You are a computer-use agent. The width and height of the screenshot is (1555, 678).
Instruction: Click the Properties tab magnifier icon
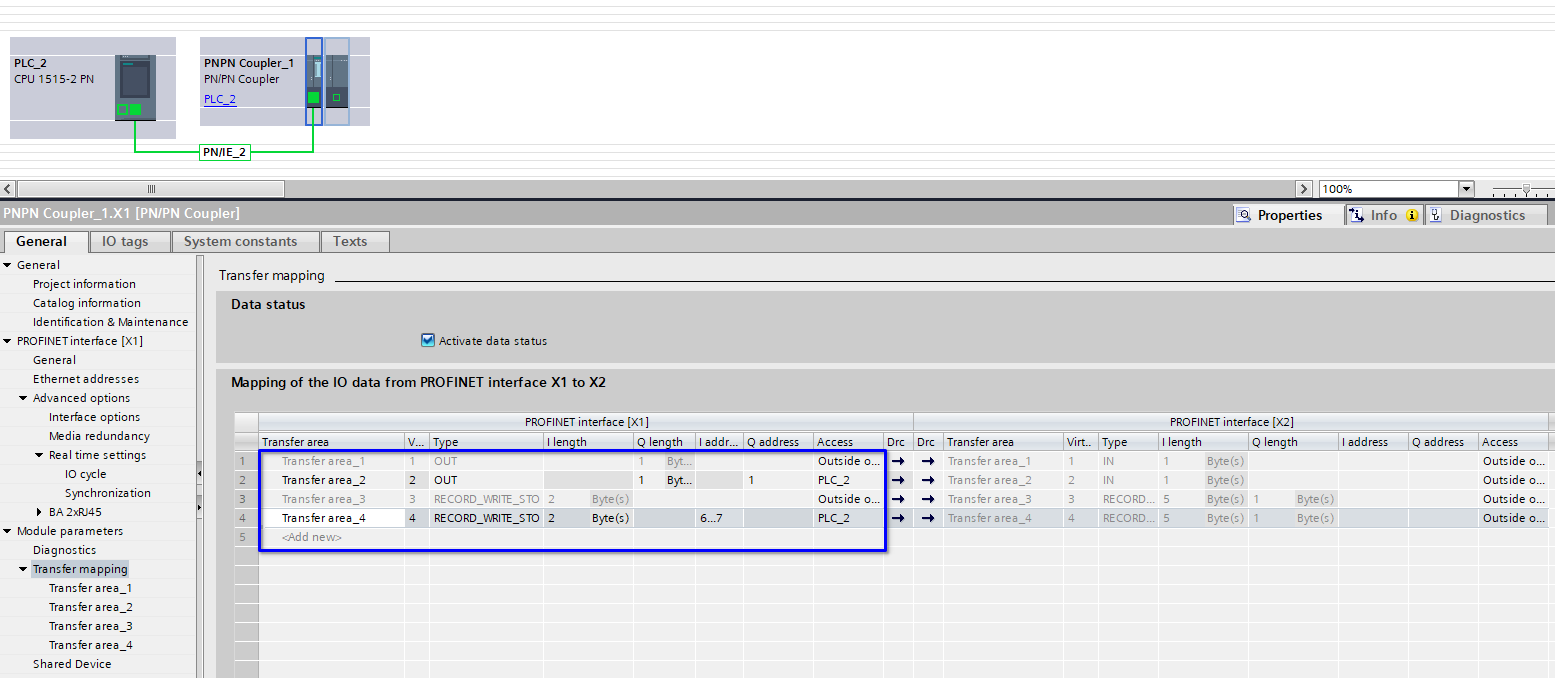point(1243,215)
